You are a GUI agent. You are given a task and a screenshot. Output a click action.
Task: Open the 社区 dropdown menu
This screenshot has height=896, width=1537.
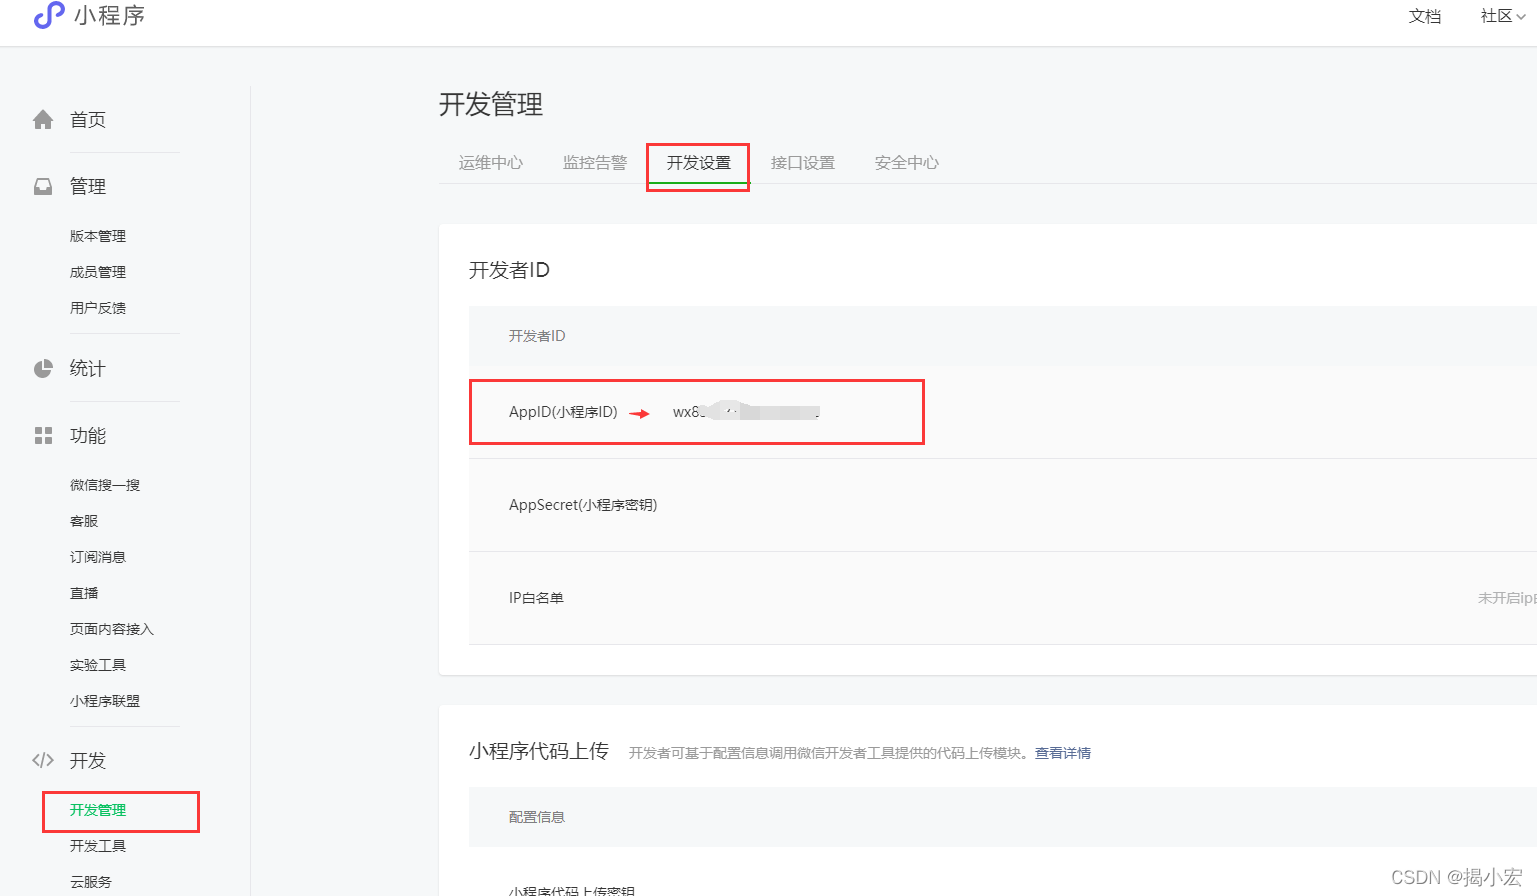(x=1495, y=16)
